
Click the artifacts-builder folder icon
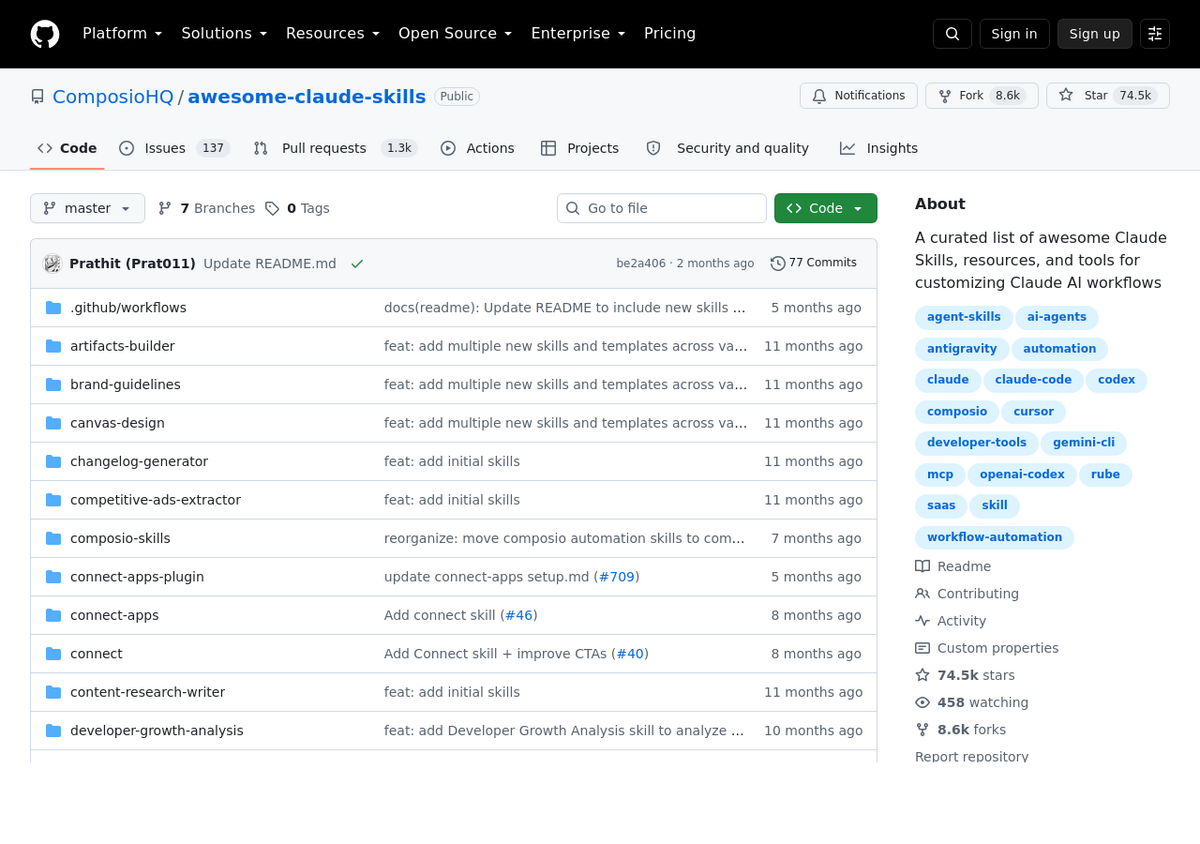point(53,346)
